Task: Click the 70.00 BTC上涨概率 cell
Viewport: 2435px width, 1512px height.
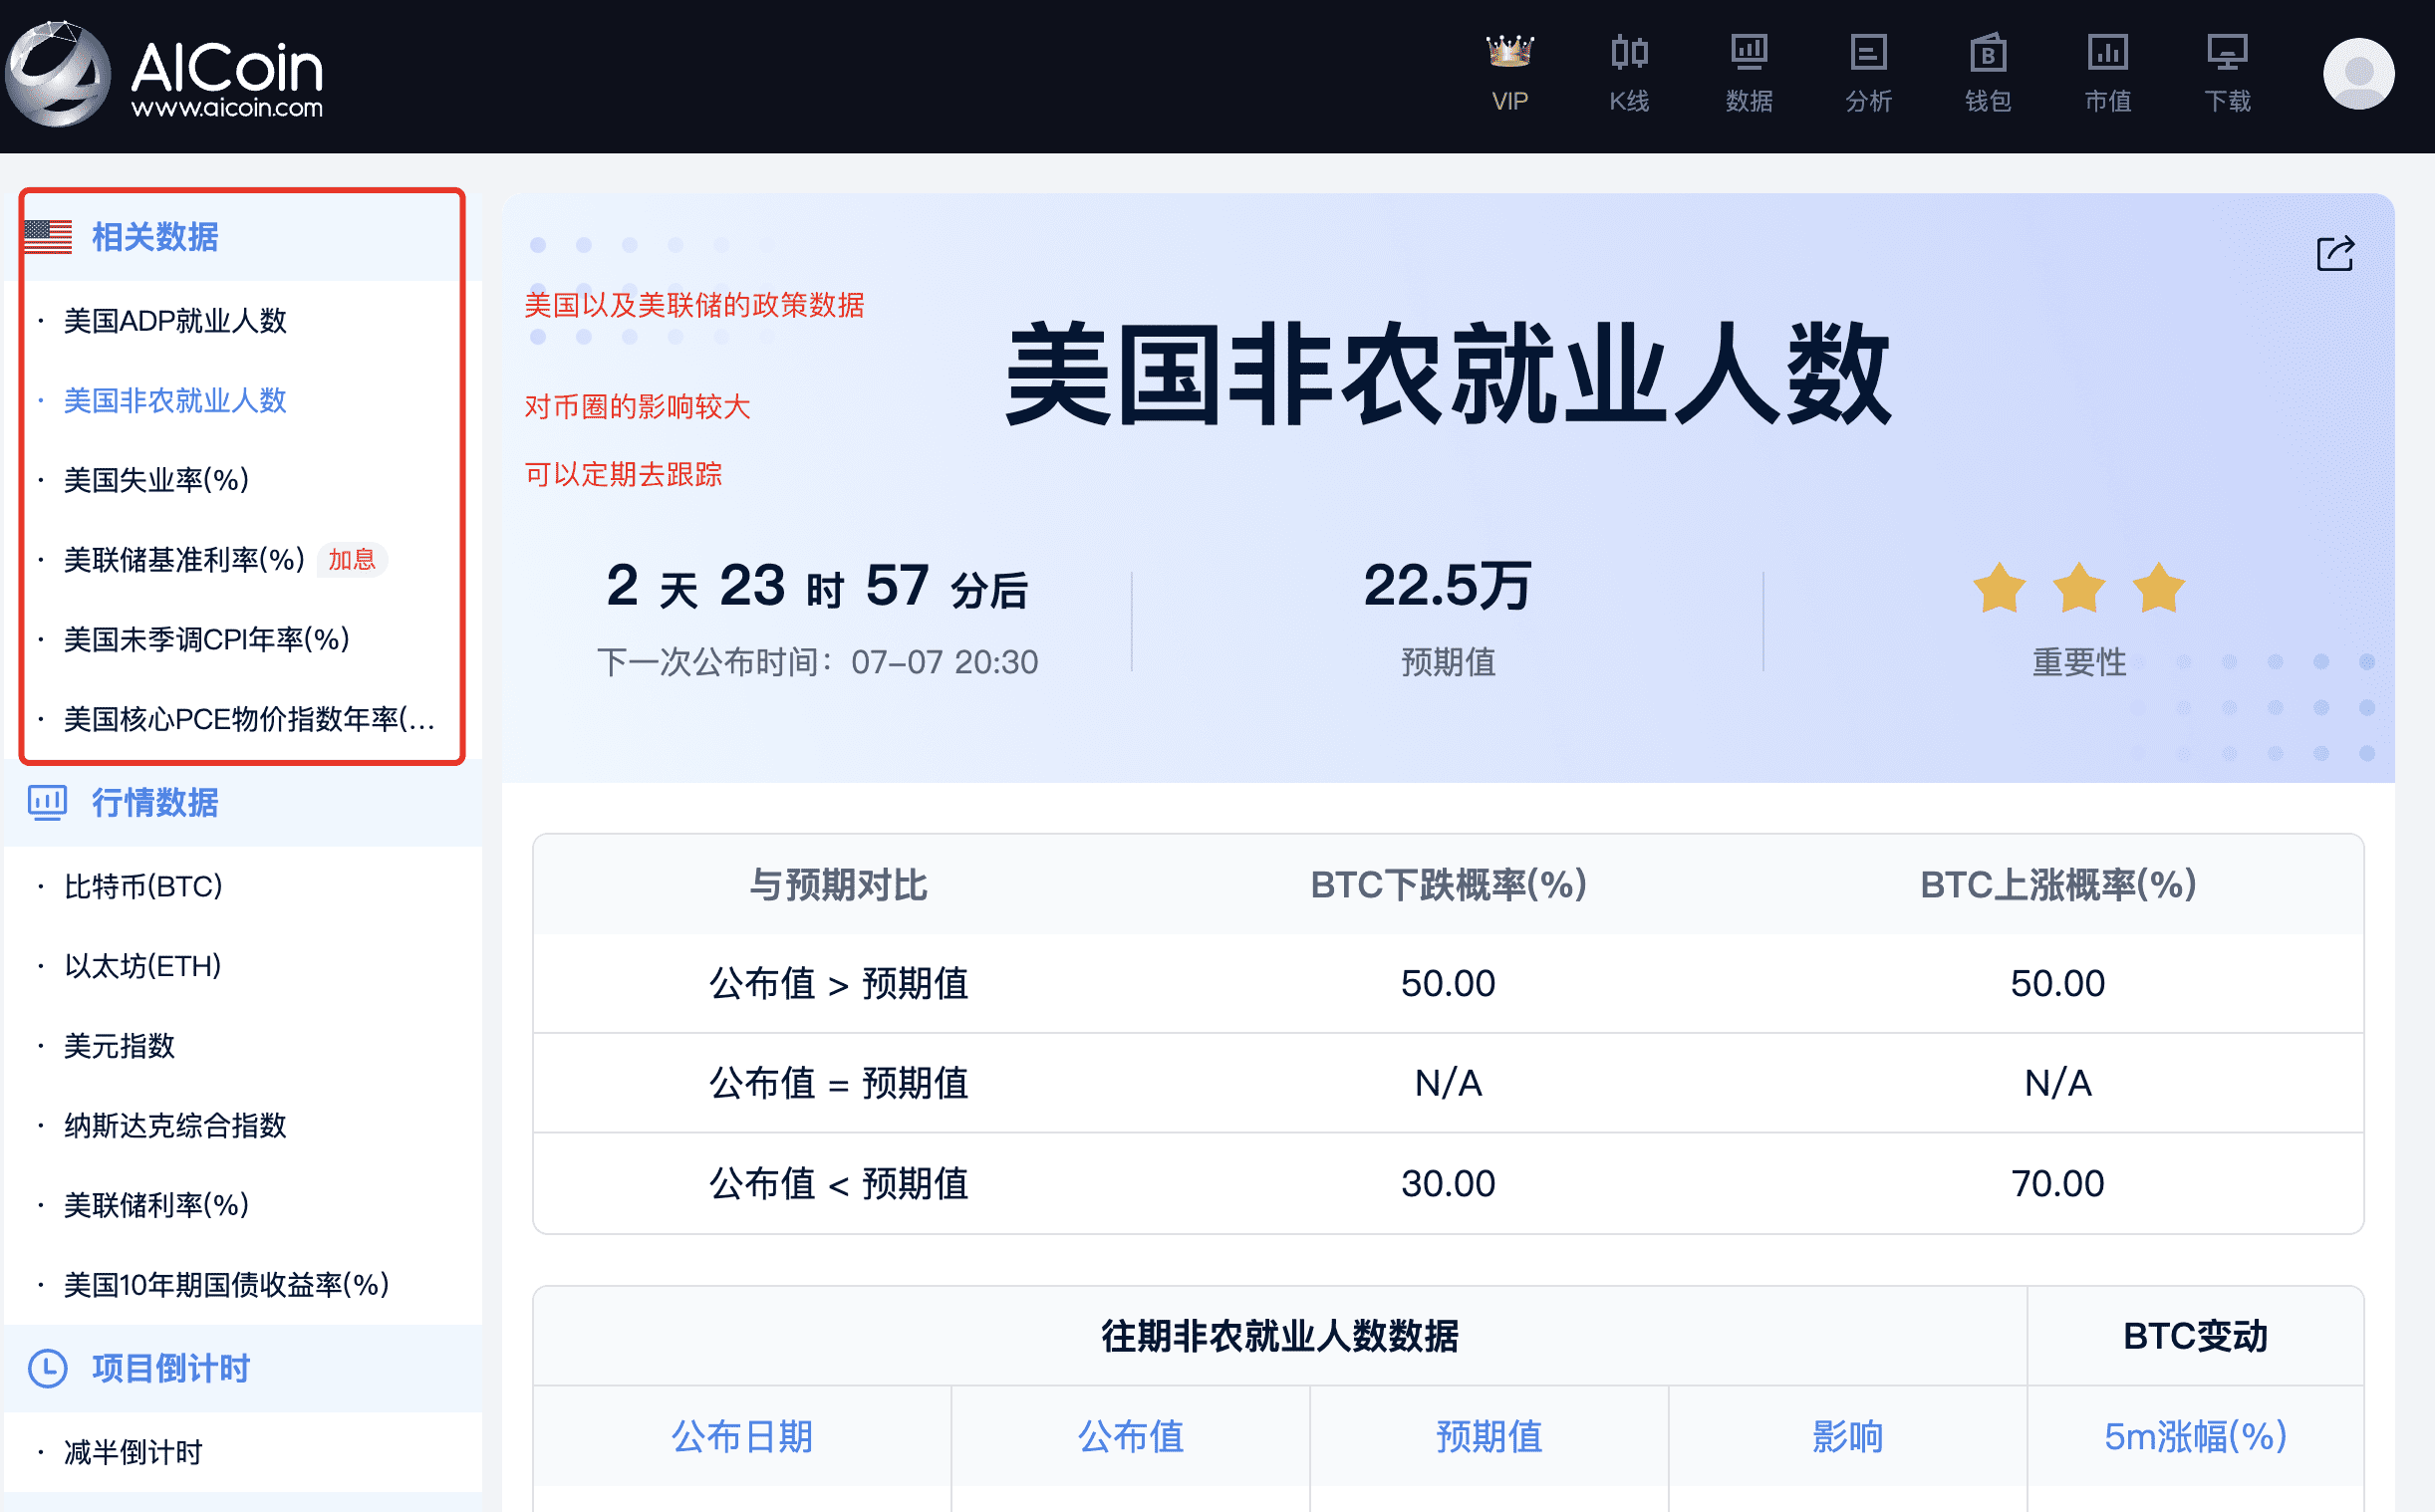Action: tap(2057, 1183)
